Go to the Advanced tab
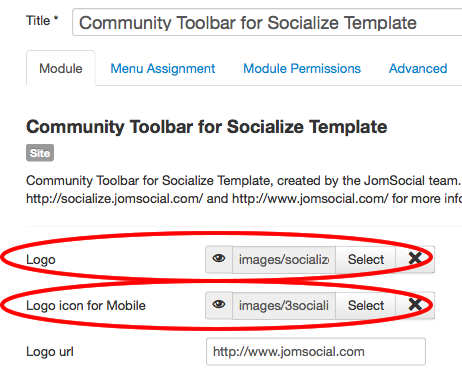The width and height of the screenshot is (462, 378). (418, 69)
